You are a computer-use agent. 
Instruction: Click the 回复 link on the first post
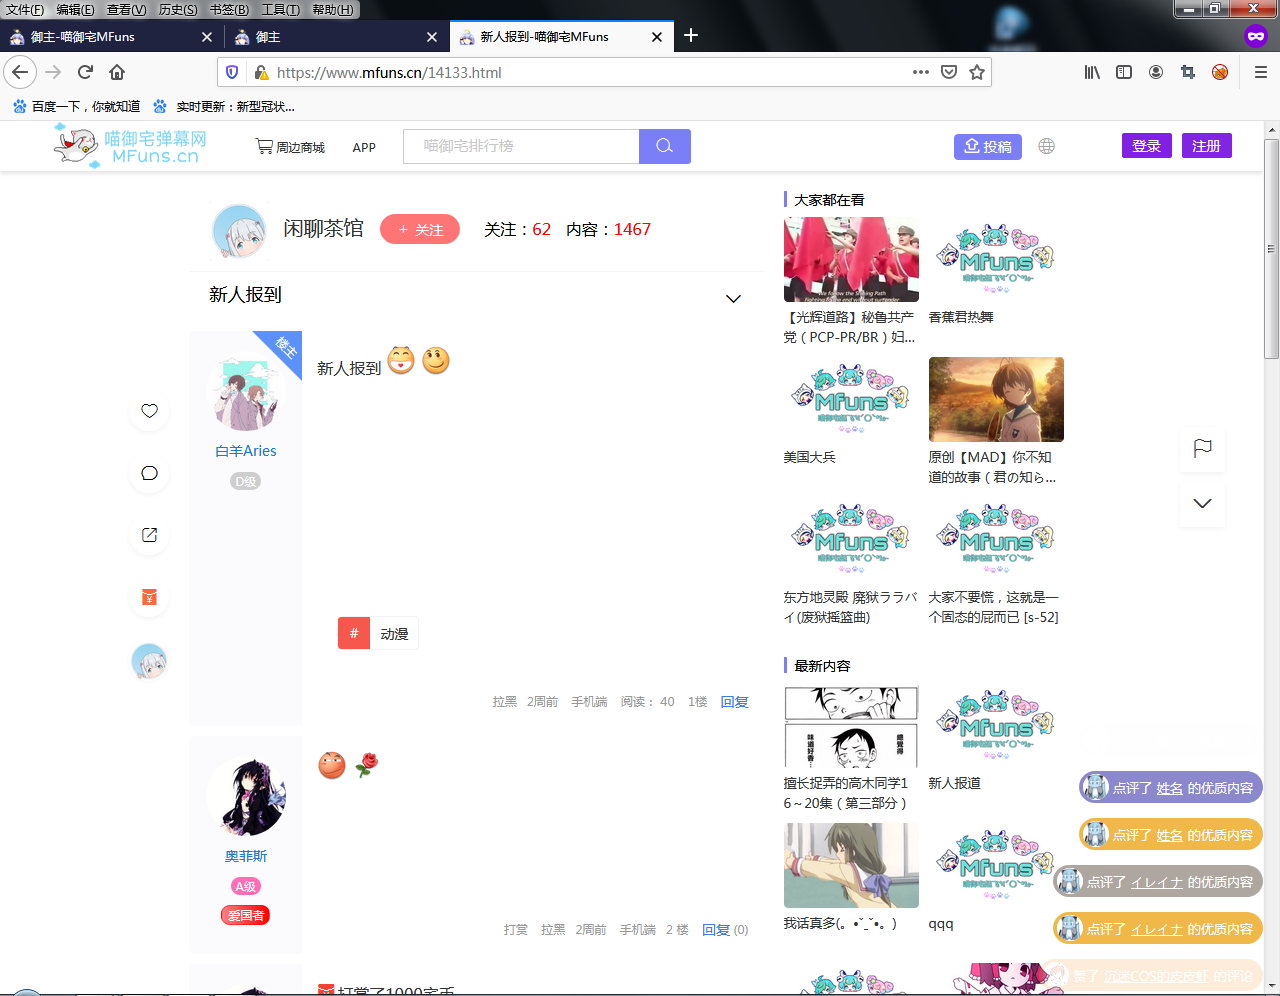coord(734,702)
